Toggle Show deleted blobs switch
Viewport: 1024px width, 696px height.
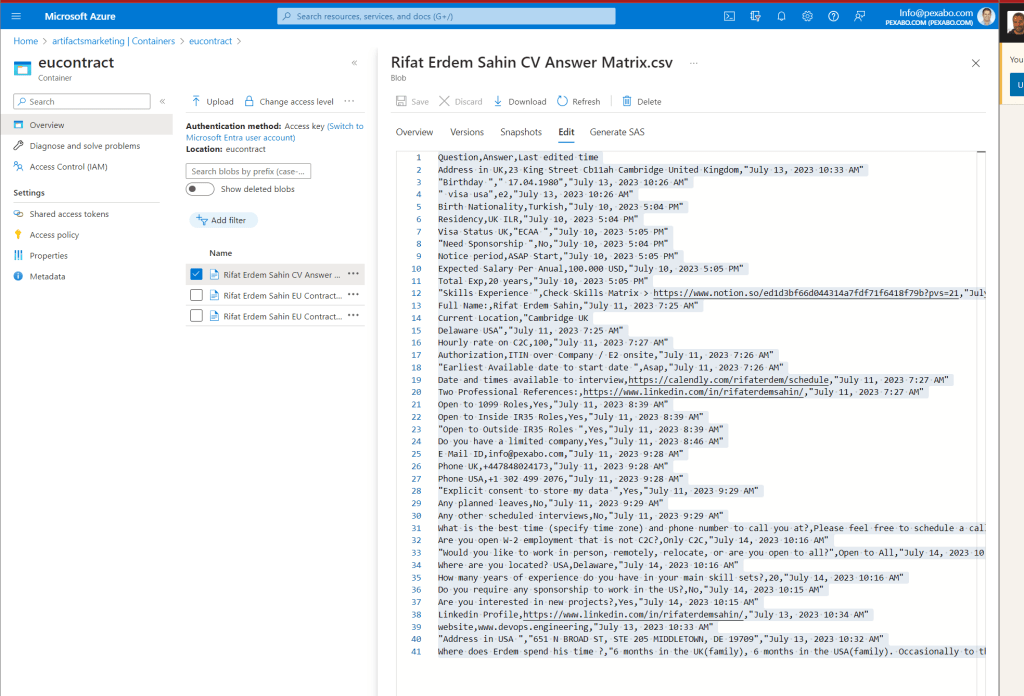pyautogui.click(x=200, y=189)
